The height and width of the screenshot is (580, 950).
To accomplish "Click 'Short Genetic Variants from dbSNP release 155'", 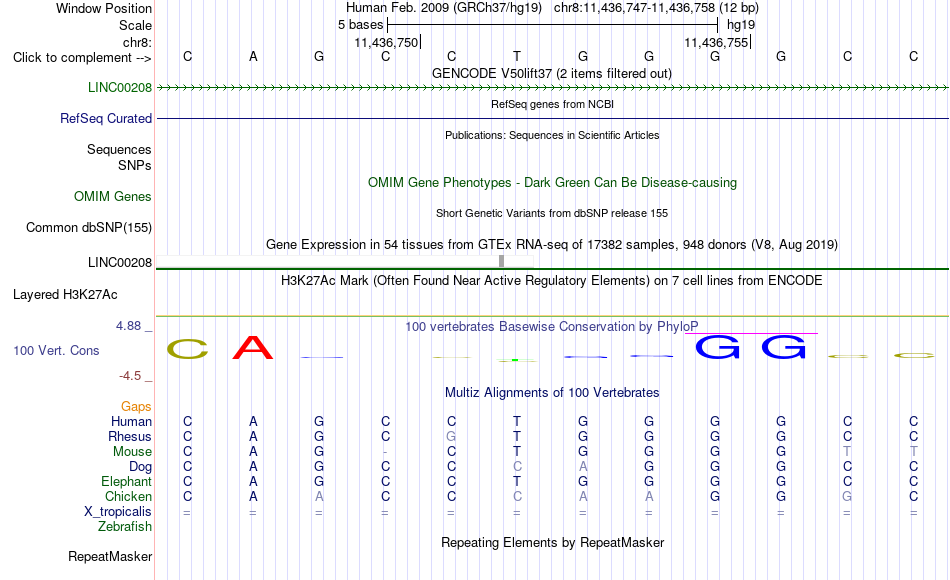I will 552,213.
